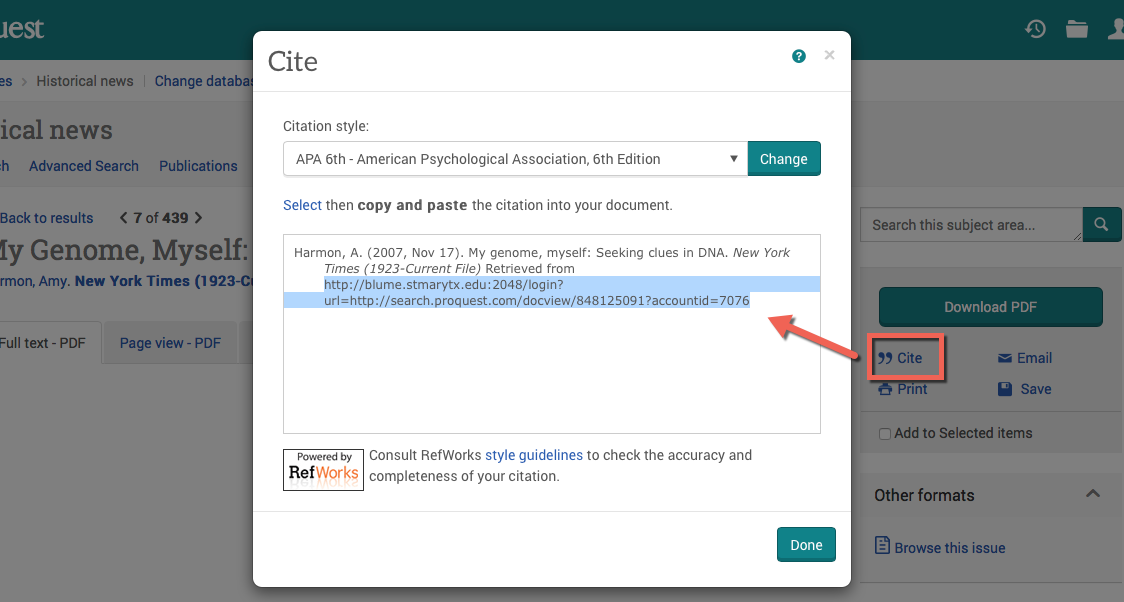
Task: Open Advanced Search
Action: click(84, 166)
